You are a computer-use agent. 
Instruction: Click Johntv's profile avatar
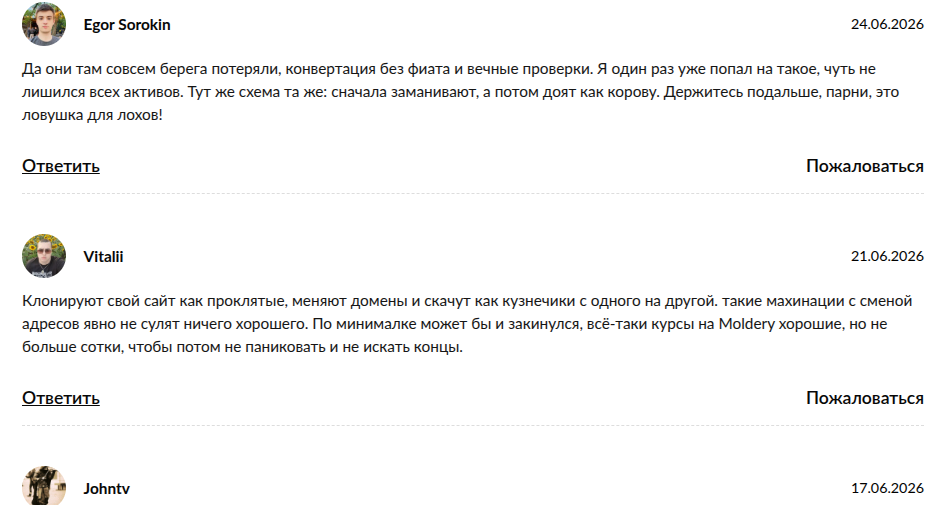(x=44, y=486)
